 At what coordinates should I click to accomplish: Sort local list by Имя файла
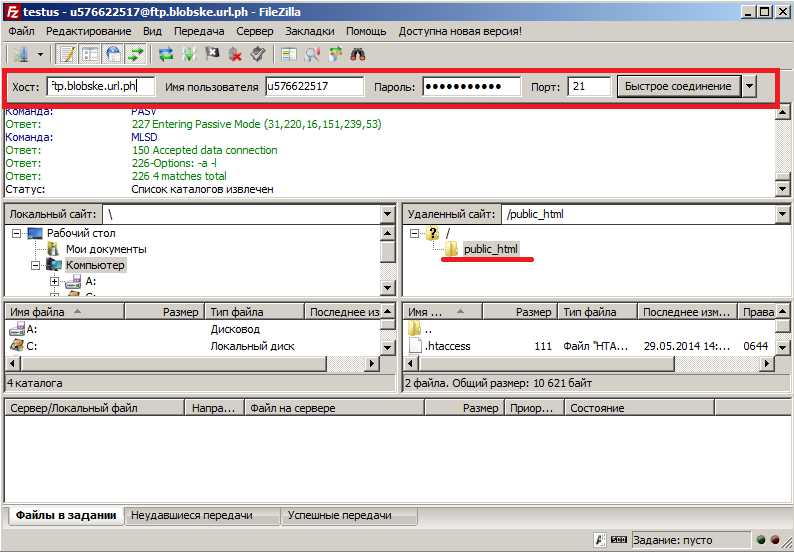(64, 312)
